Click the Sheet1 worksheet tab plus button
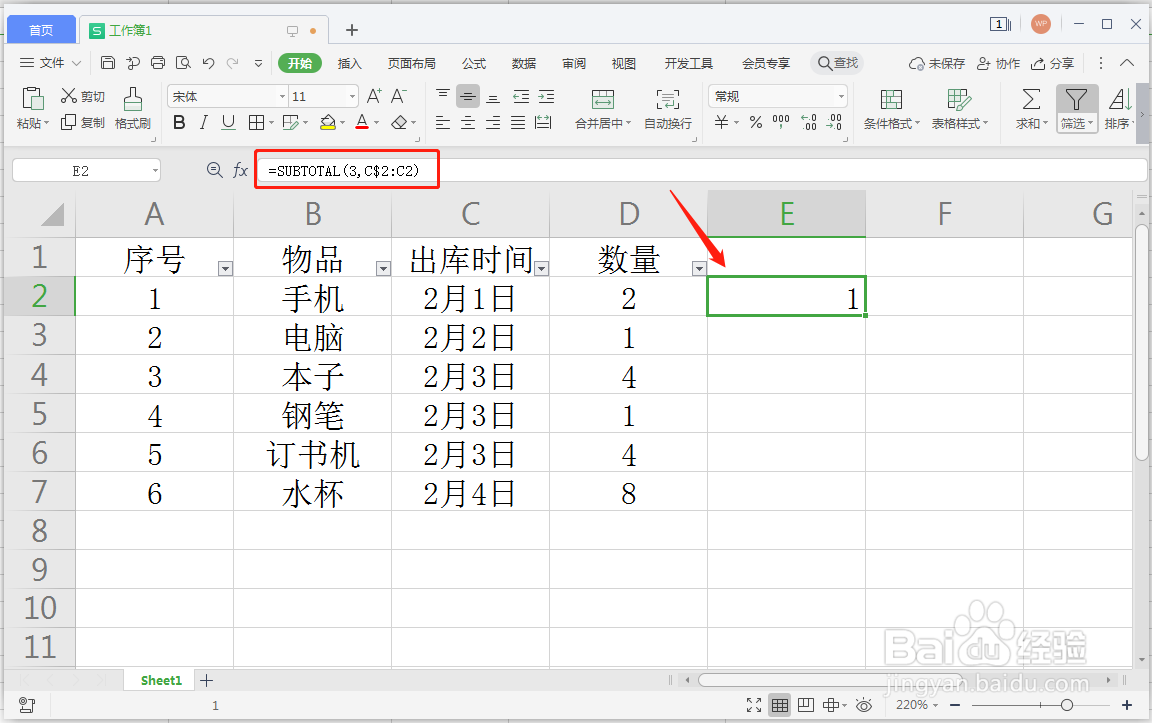The width and height of the screenshot is (1152, 723). (206, 680)
